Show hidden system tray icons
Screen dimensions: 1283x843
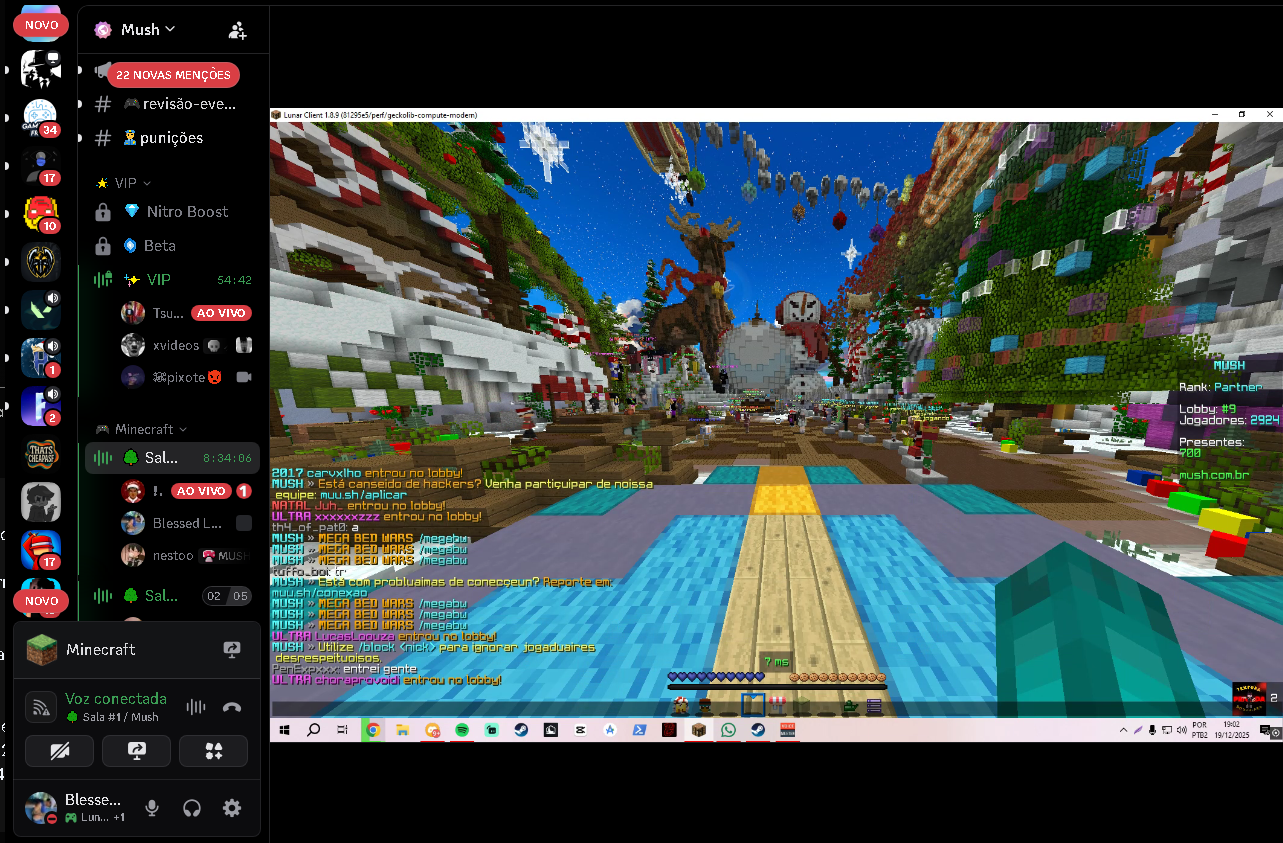(x=1125, y=731)
